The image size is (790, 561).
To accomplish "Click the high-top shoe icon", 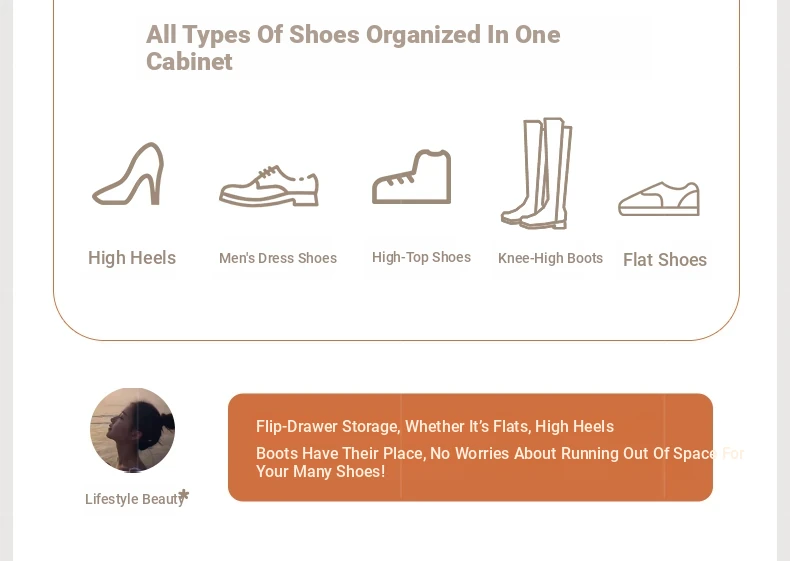I will tap(412, 176).
